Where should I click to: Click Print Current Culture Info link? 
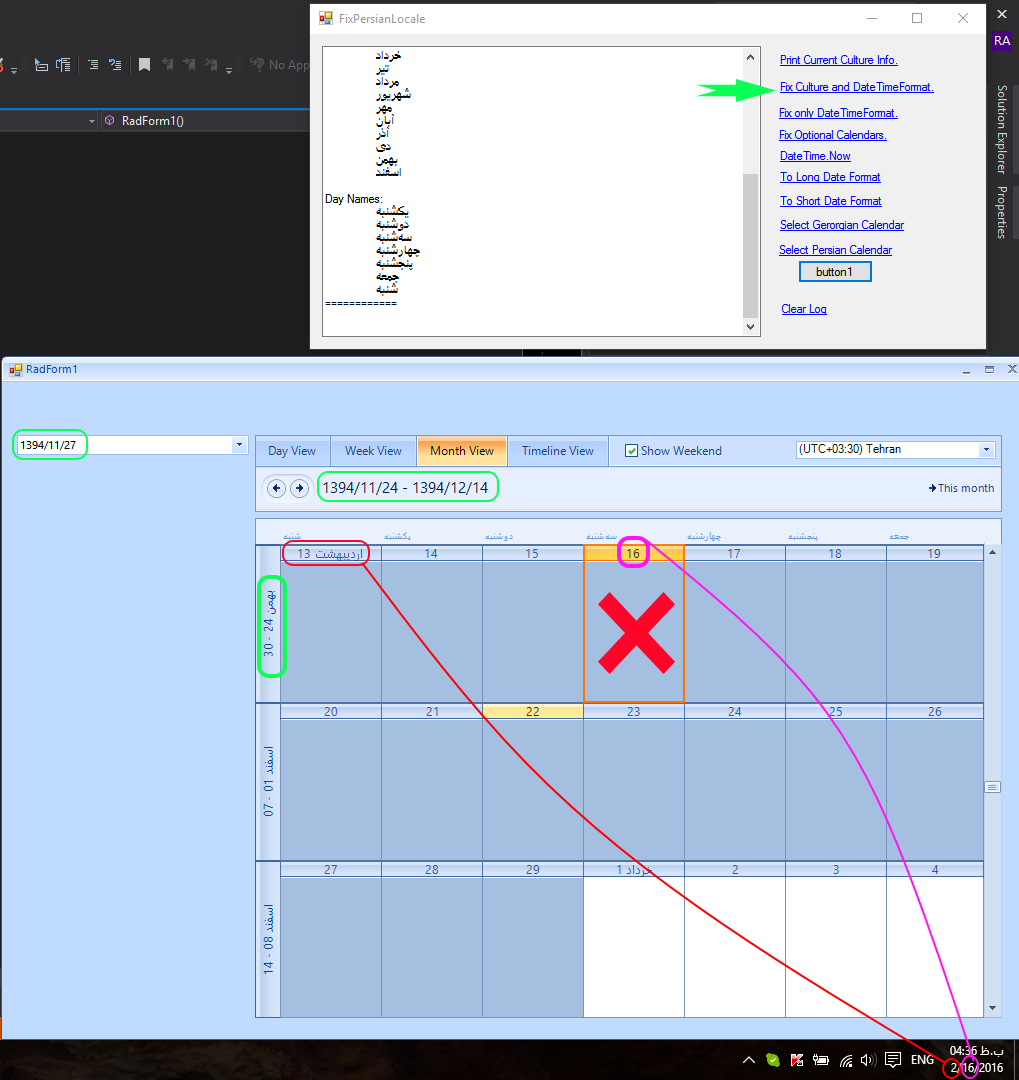point(838,60)
